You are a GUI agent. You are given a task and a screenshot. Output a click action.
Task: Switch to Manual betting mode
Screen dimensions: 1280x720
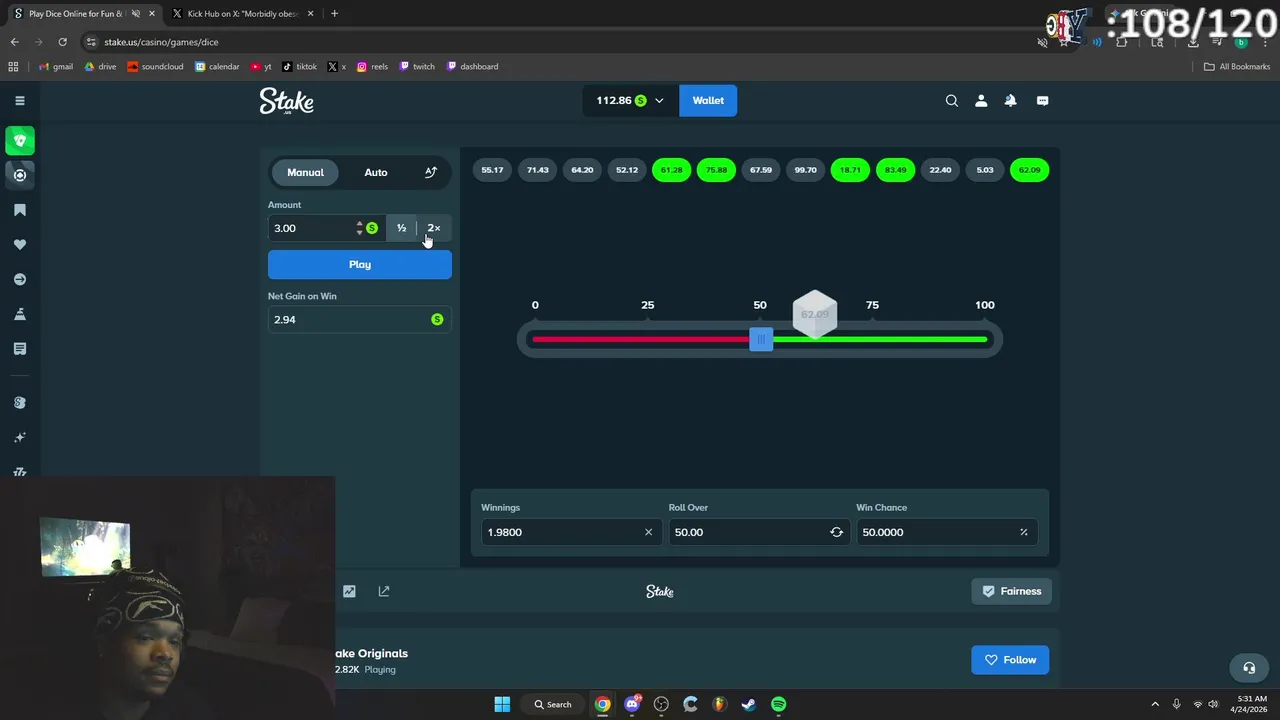point(305,172)
